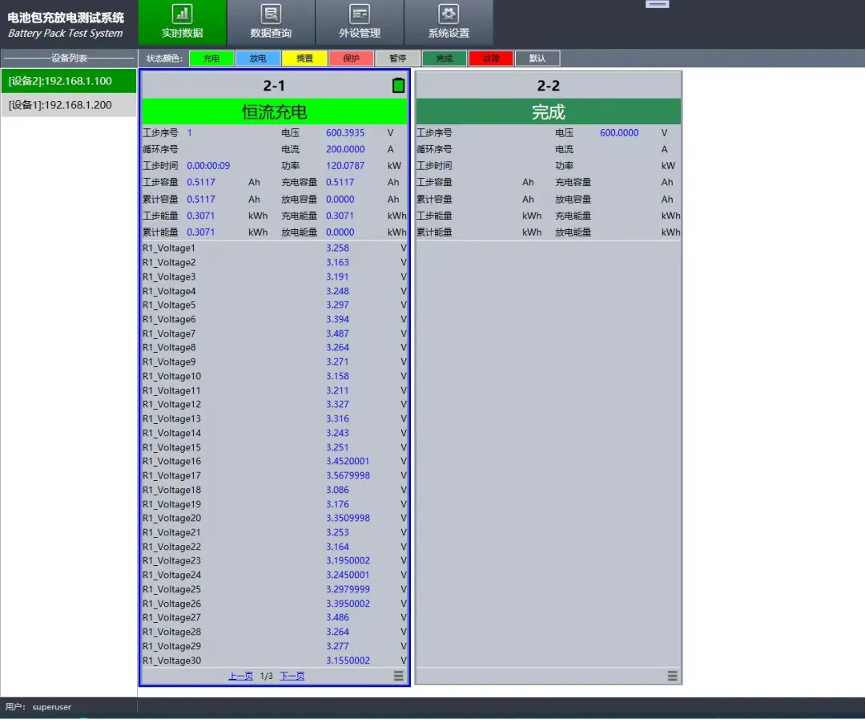This screenshot has height=720, width=866.
Task: Select device [设备1]:192.168.1.200
Action: 68,105
